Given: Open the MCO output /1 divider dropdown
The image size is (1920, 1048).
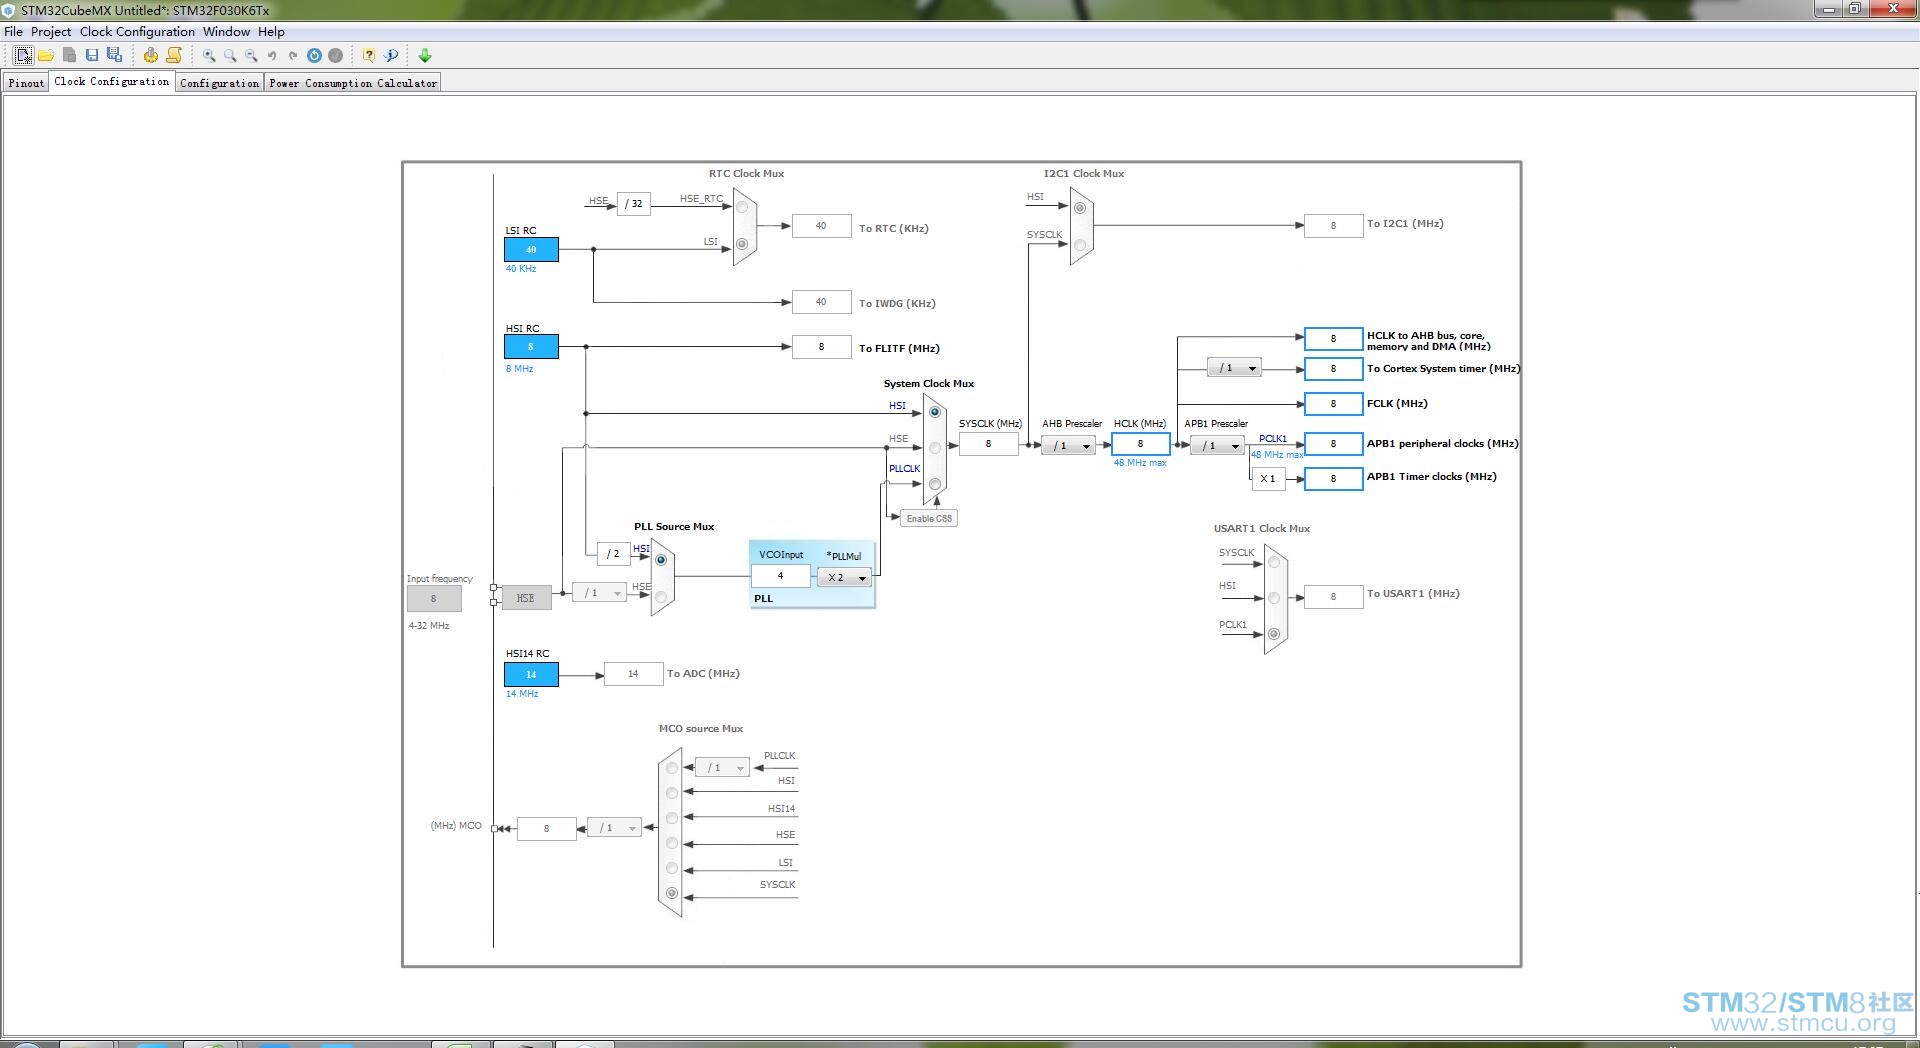Looking at the screenshot, I should point(614,828).
